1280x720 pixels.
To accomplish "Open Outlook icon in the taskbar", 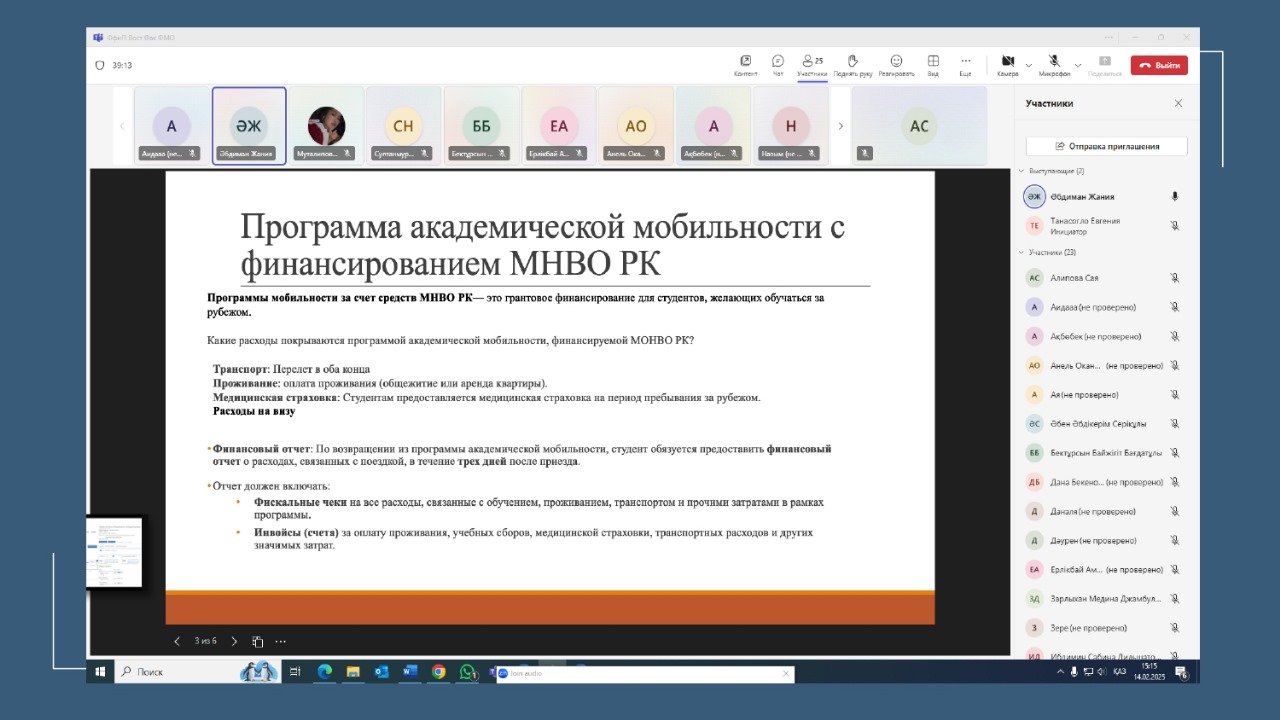I will coord(381,672).
